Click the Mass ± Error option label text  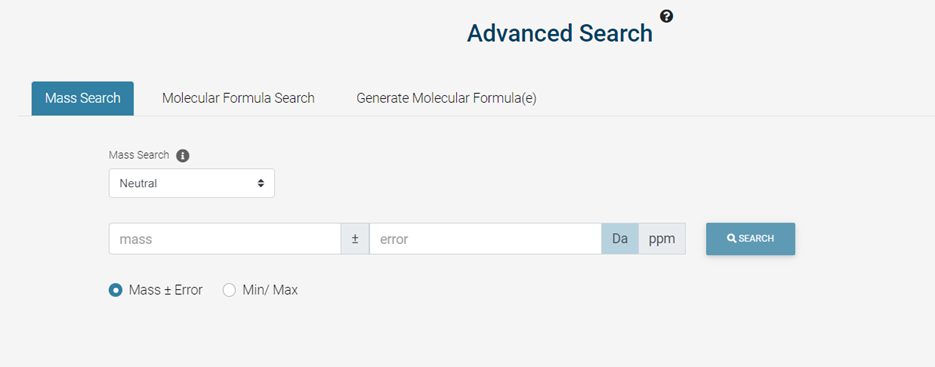tap(166, 291)
